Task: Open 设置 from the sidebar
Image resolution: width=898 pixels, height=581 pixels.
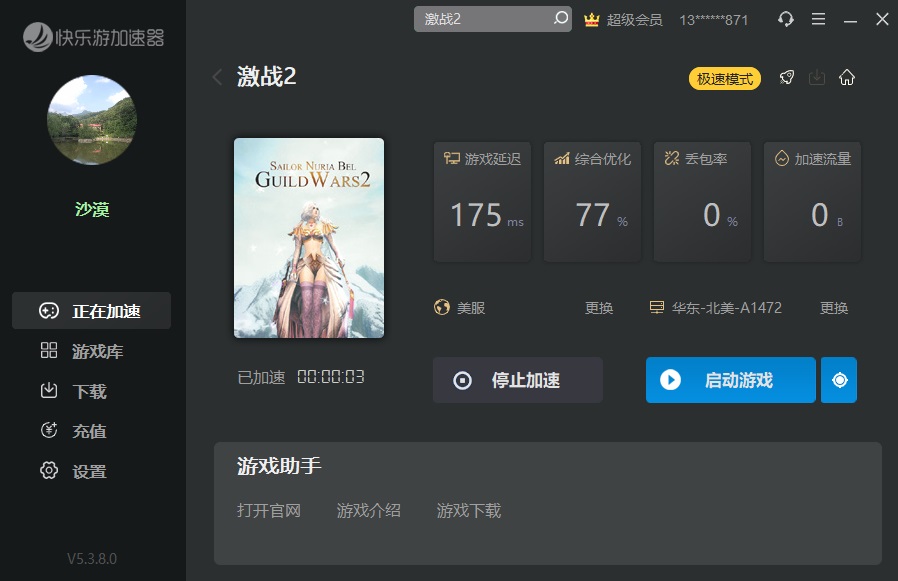Action: 89,471
